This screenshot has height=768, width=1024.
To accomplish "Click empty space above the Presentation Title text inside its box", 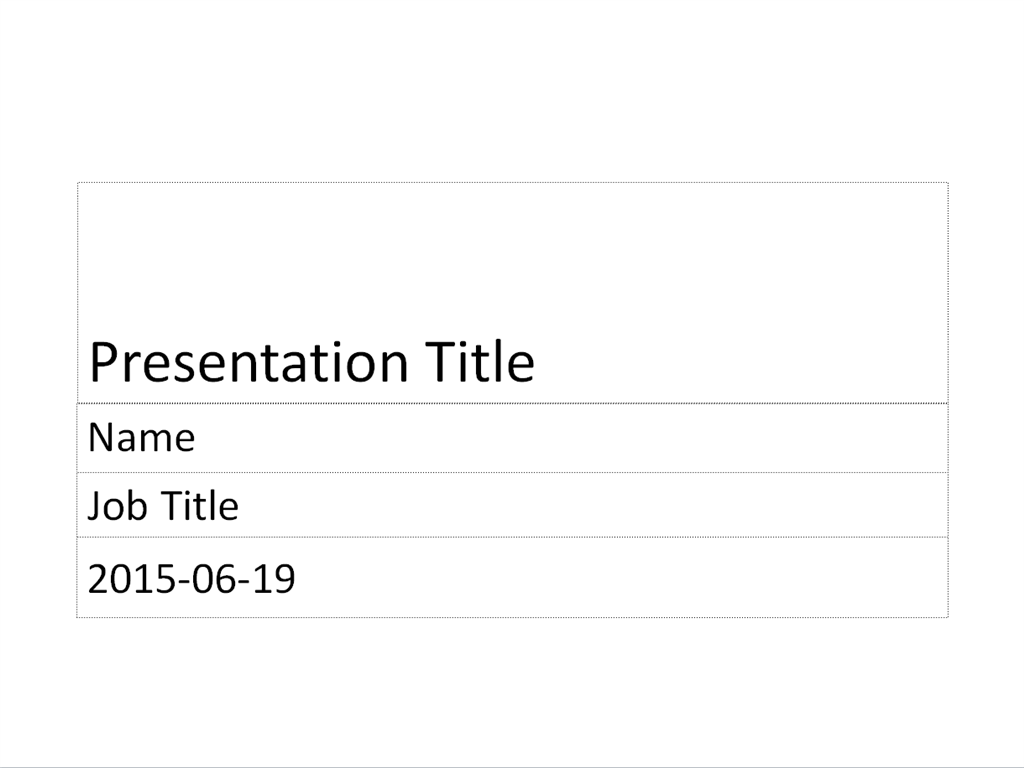I will coord(512,250).
